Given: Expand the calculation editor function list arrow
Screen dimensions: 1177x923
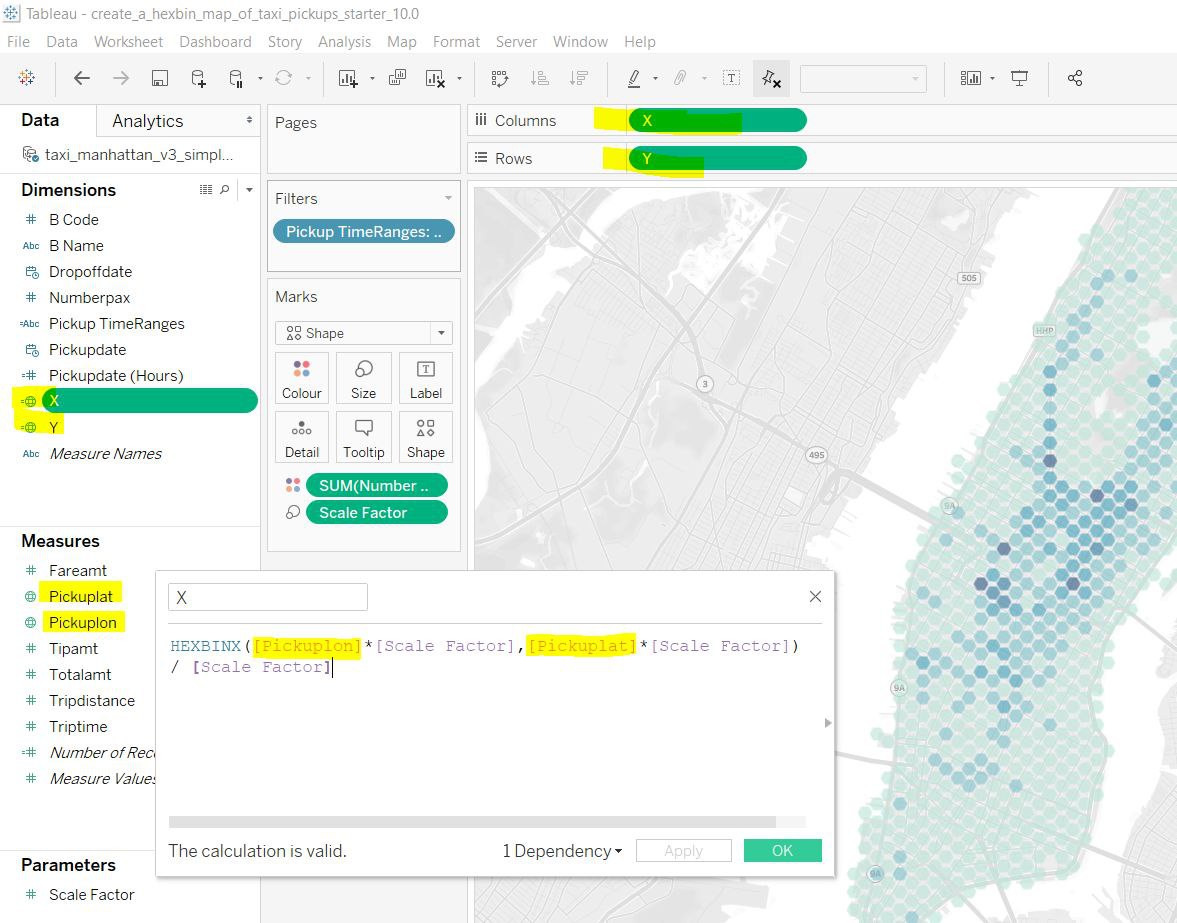Looking at the screenshot, I should pyautogui.click(x=828, y=723).
